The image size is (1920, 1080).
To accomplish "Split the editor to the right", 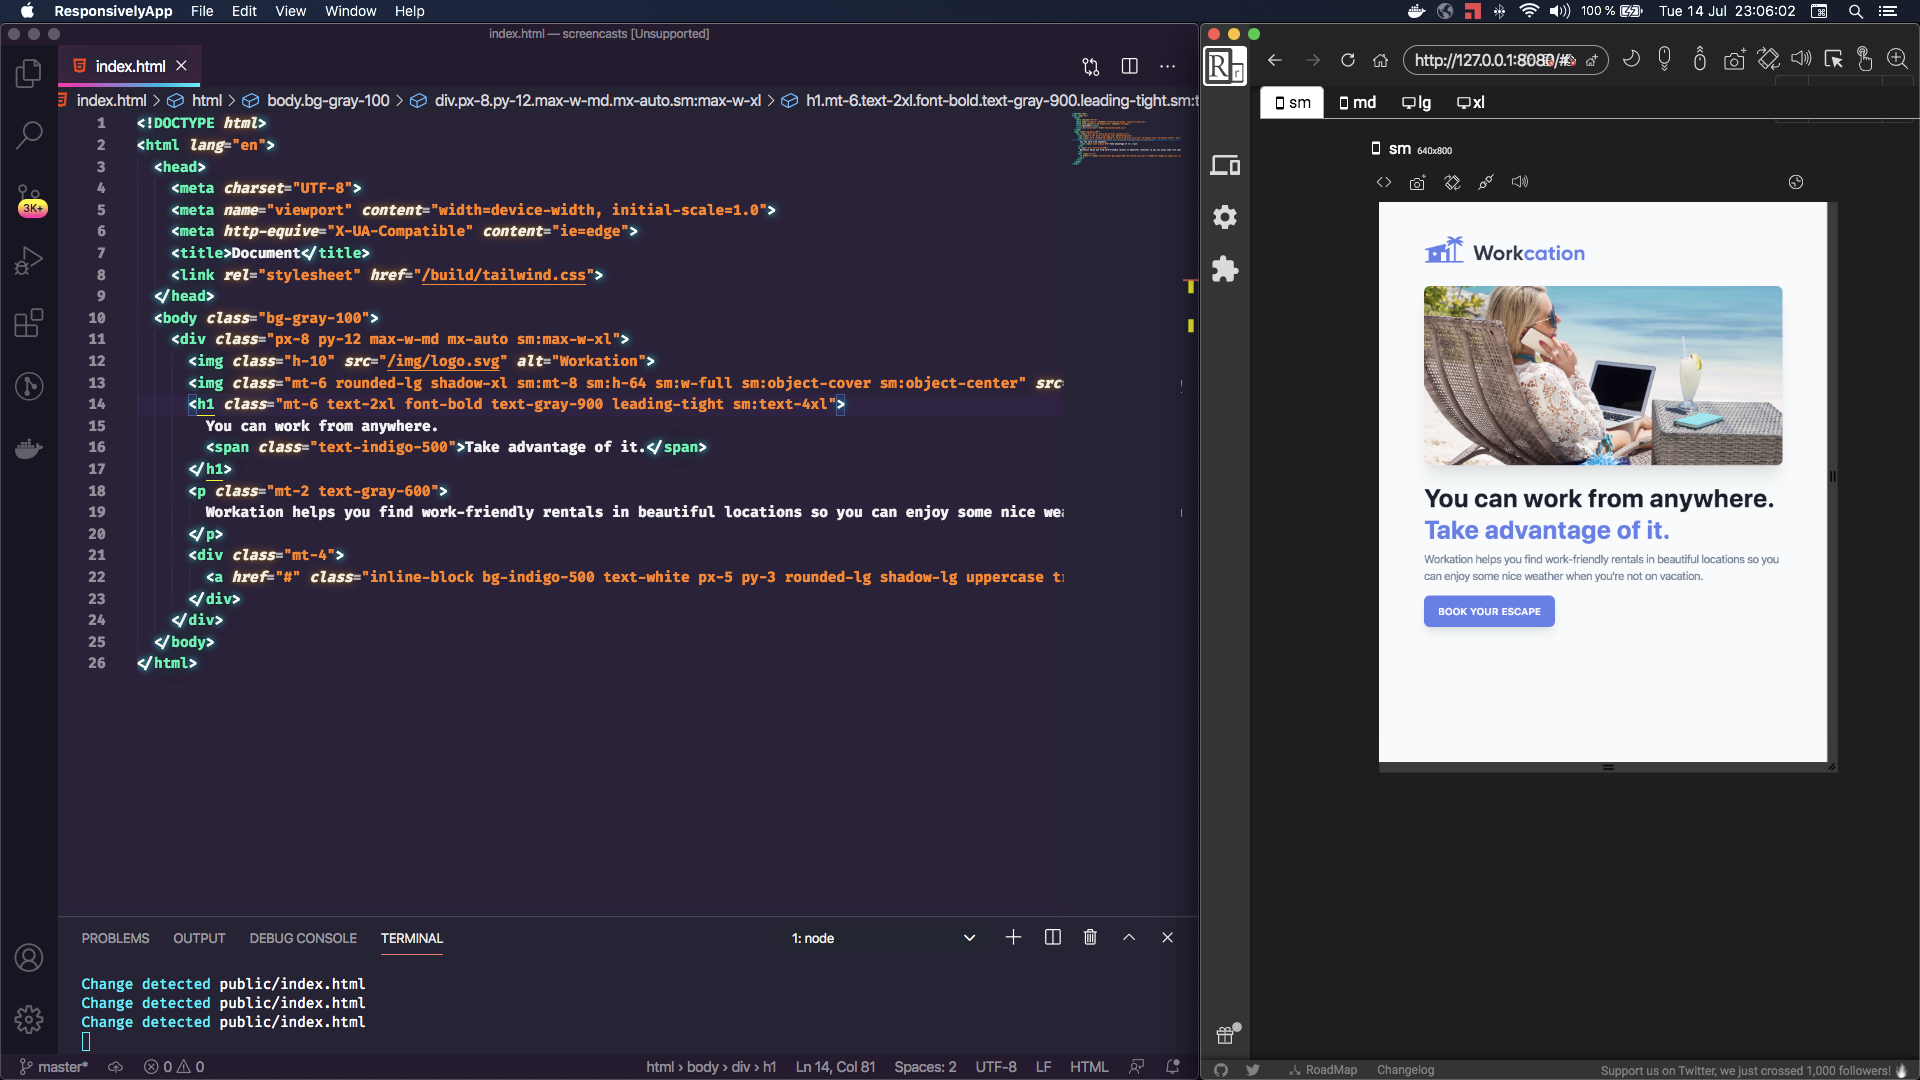I will pos(1130,66).
